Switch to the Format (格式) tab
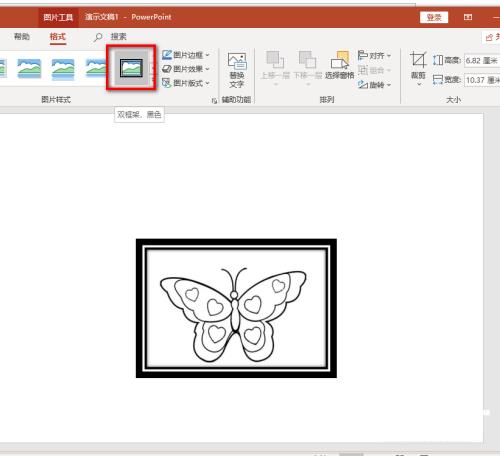Viewport: 500px width, 456px height. 58,37
